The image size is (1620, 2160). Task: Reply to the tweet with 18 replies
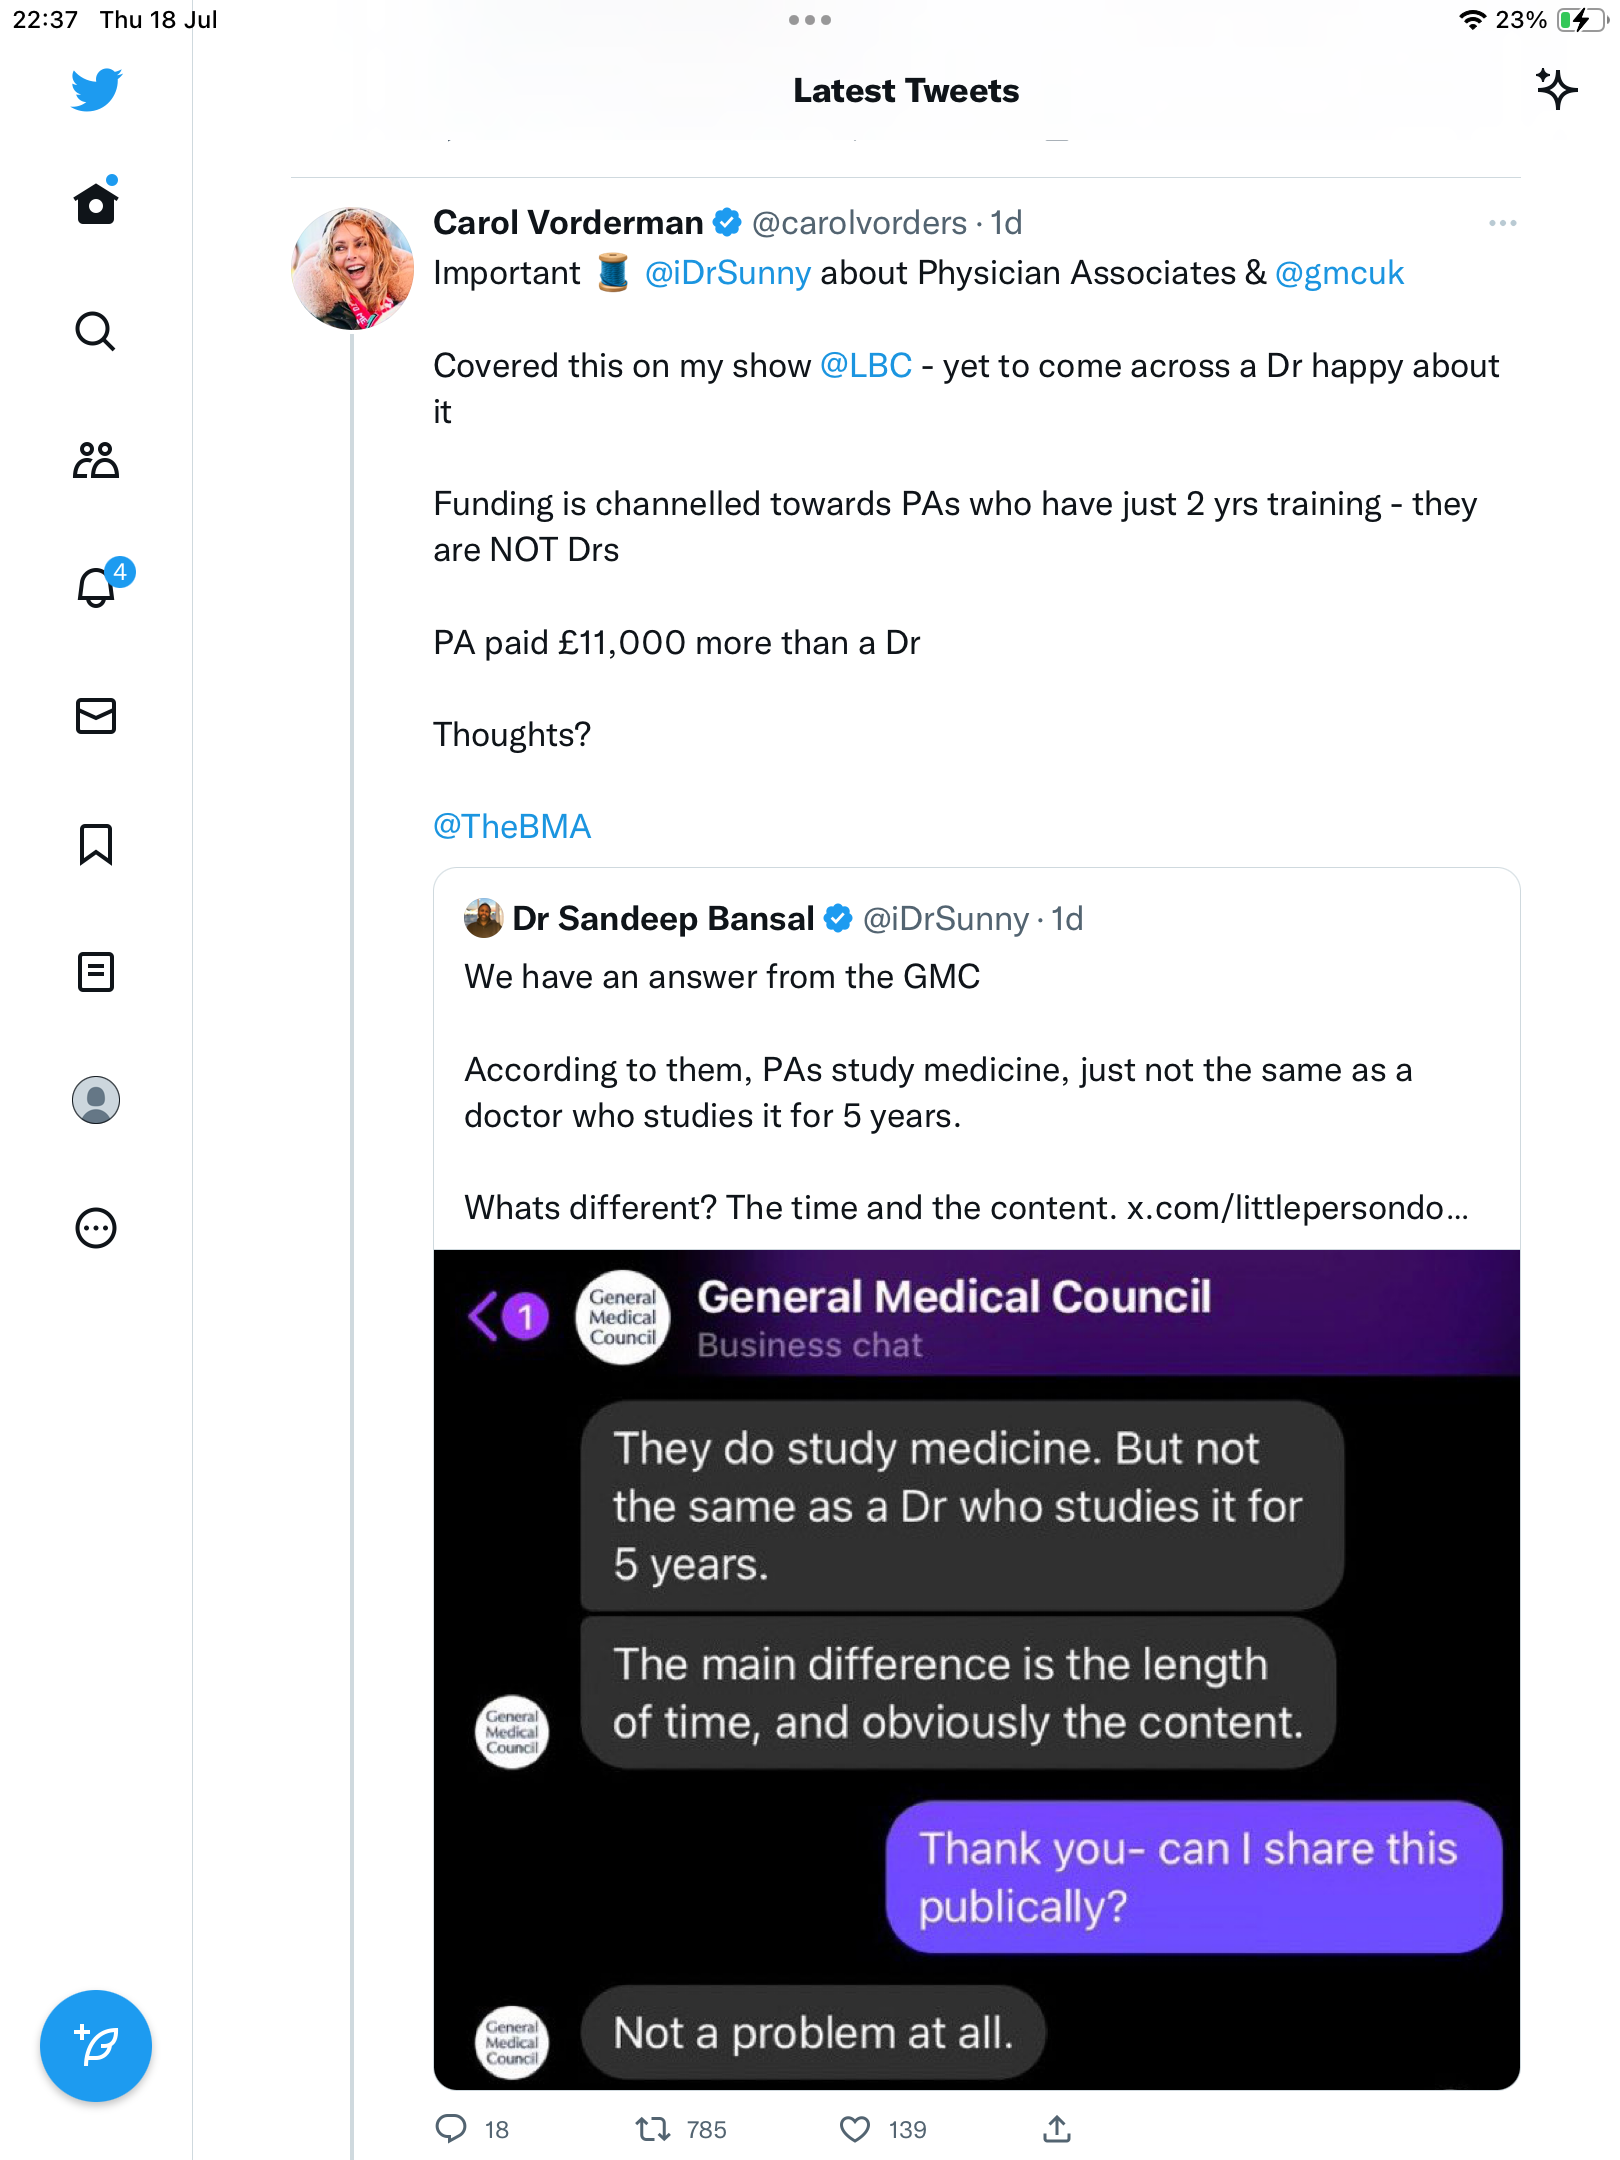452,2129
